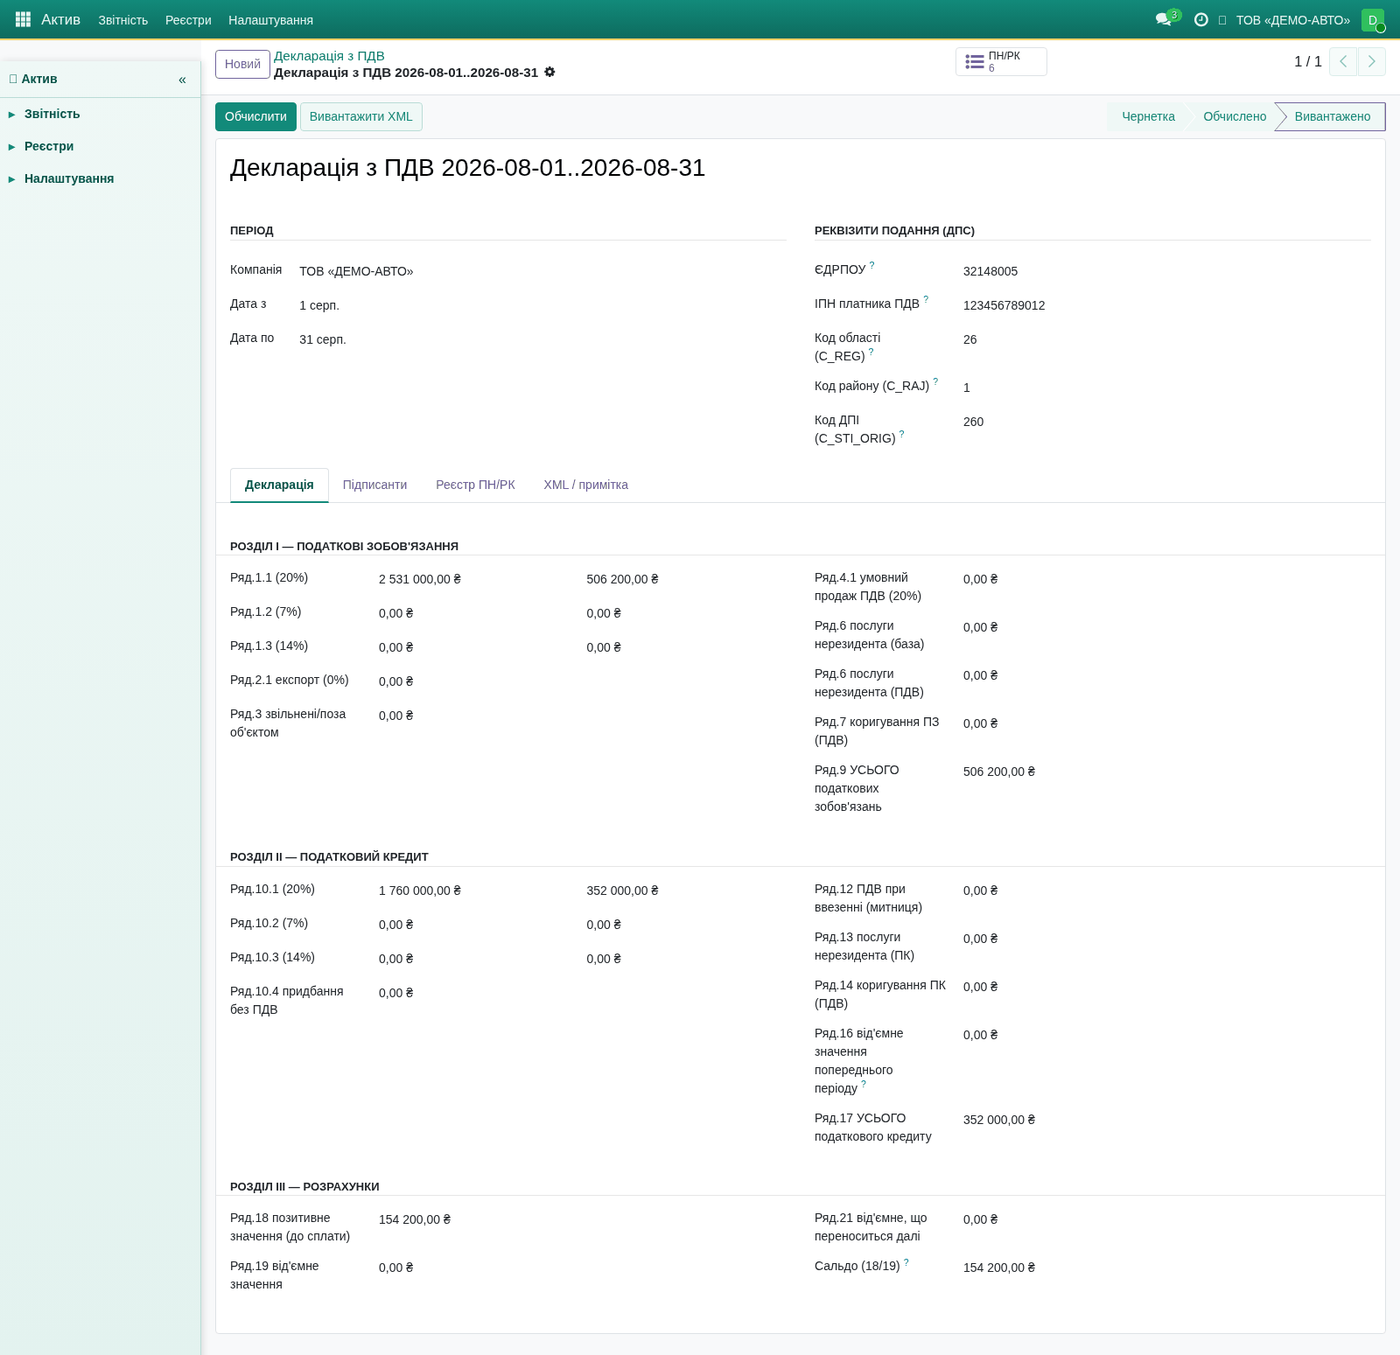Go to previous record arrow
This screenshot has width=1400, height=1355.
point(1343,62)
